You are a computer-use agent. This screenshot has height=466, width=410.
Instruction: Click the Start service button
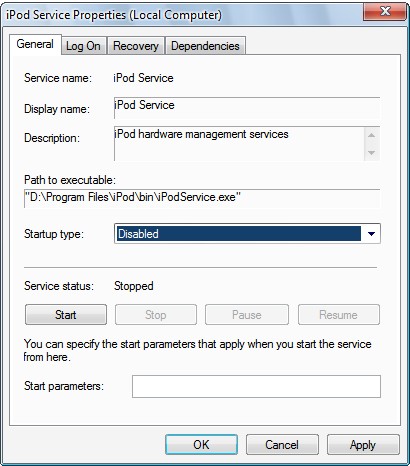point(66,315)
